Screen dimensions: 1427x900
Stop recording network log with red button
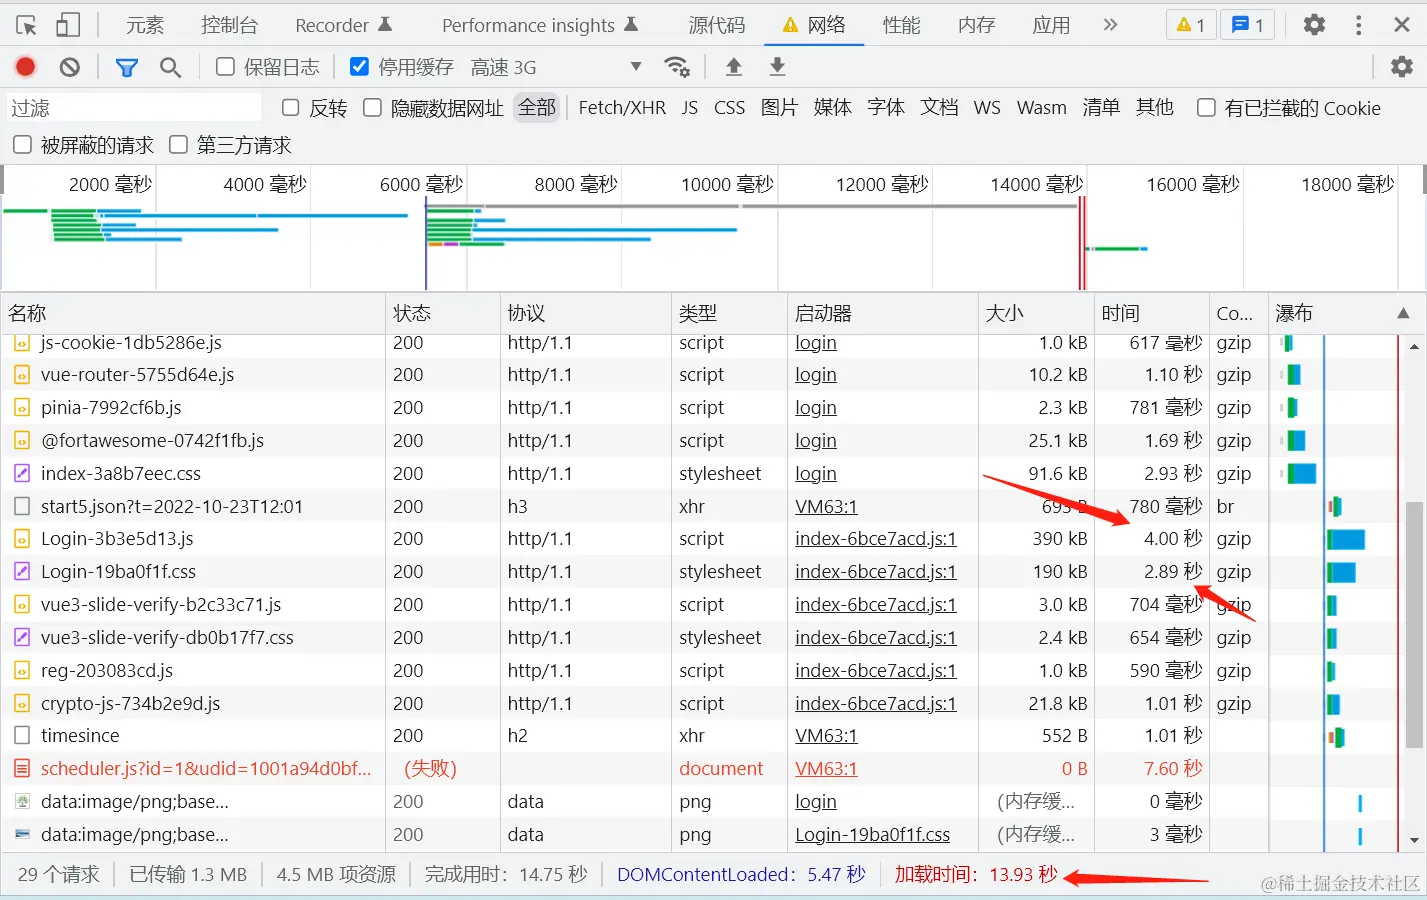click(x=26, y=67)
